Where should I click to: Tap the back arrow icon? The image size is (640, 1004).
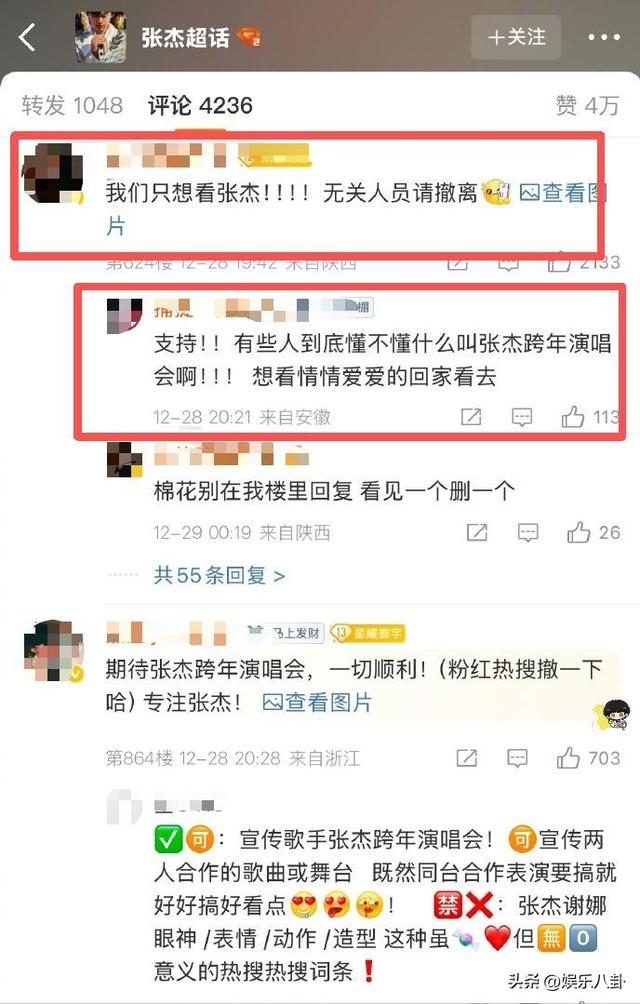point(27,38)
